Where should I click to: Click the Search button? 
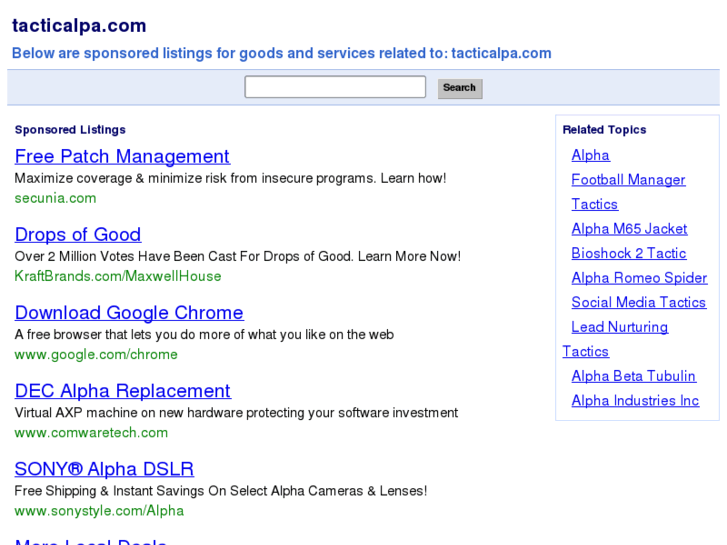pos(460,88)
